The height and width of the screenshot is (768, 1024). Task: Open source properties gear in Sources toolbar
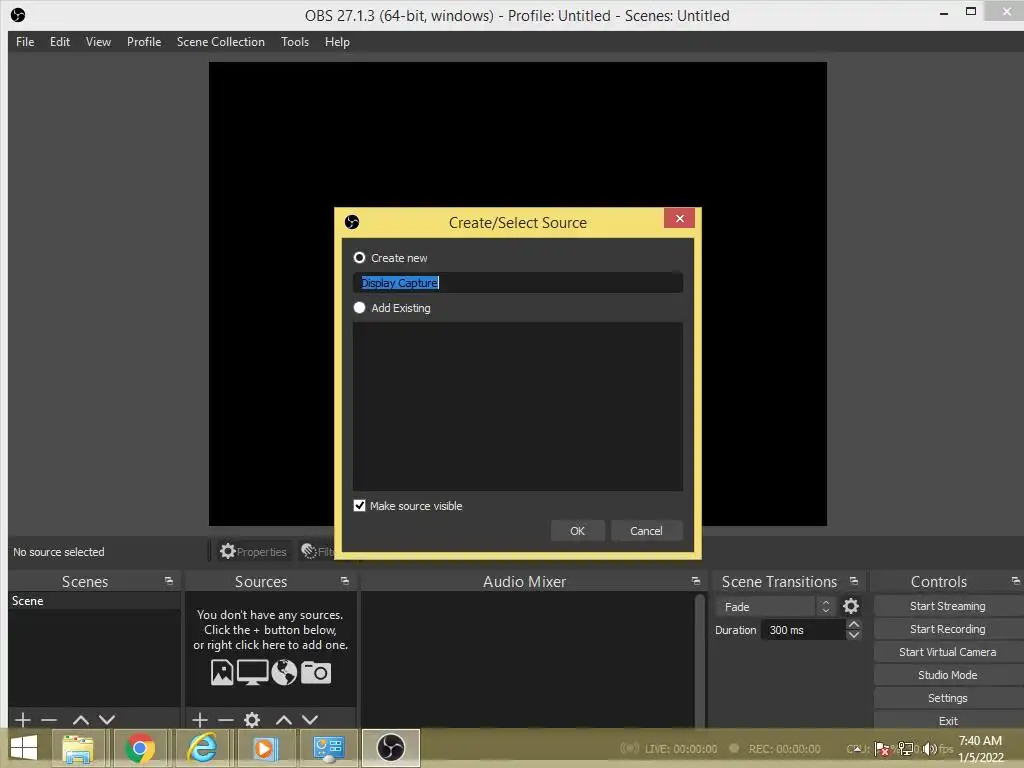pyautogui.click(x=252, y=720)
